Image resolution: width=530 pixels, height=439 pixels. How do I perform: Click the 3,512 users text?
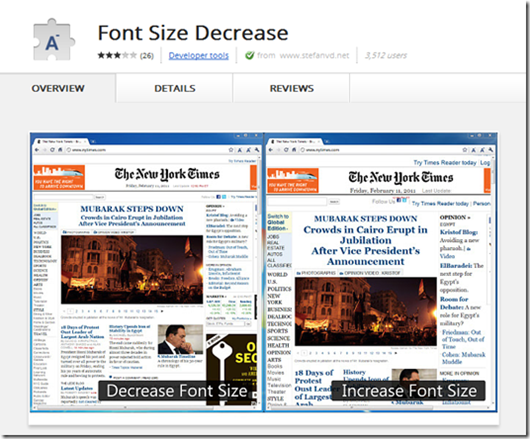click(x=386, y=55)
